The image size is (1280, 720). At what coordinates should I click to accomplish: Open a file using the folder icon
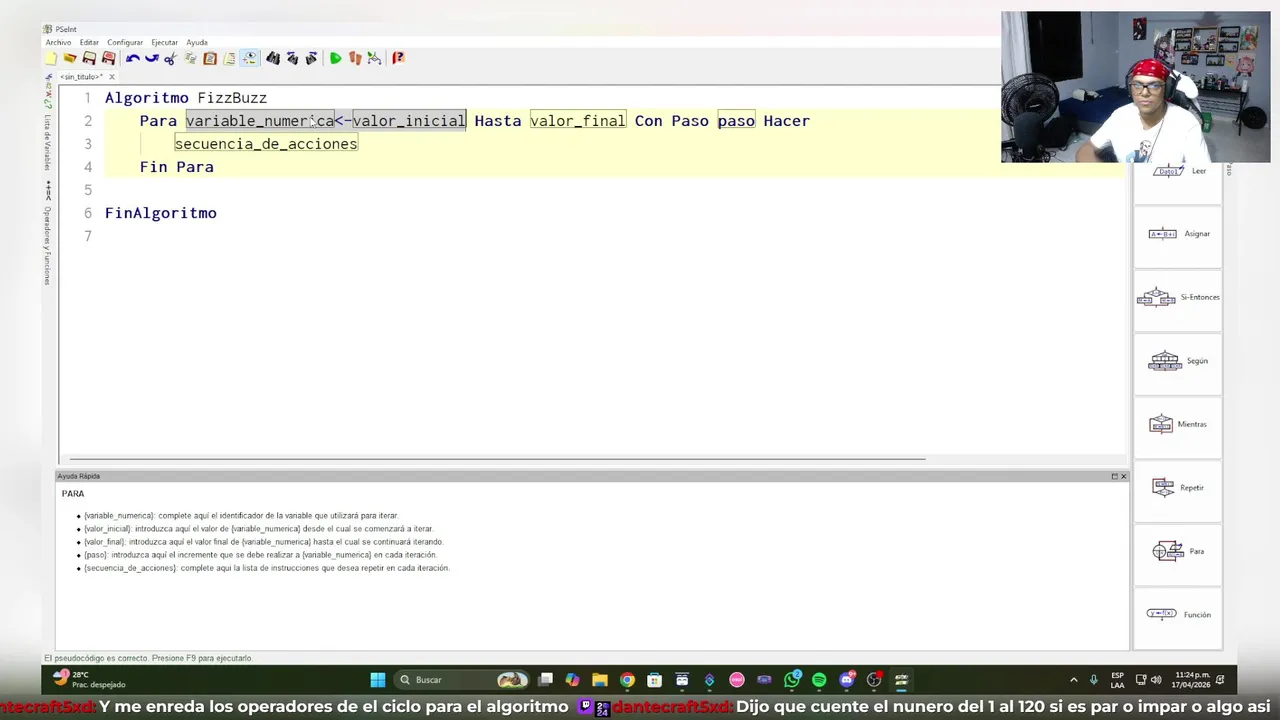click(x=70, y=58)
